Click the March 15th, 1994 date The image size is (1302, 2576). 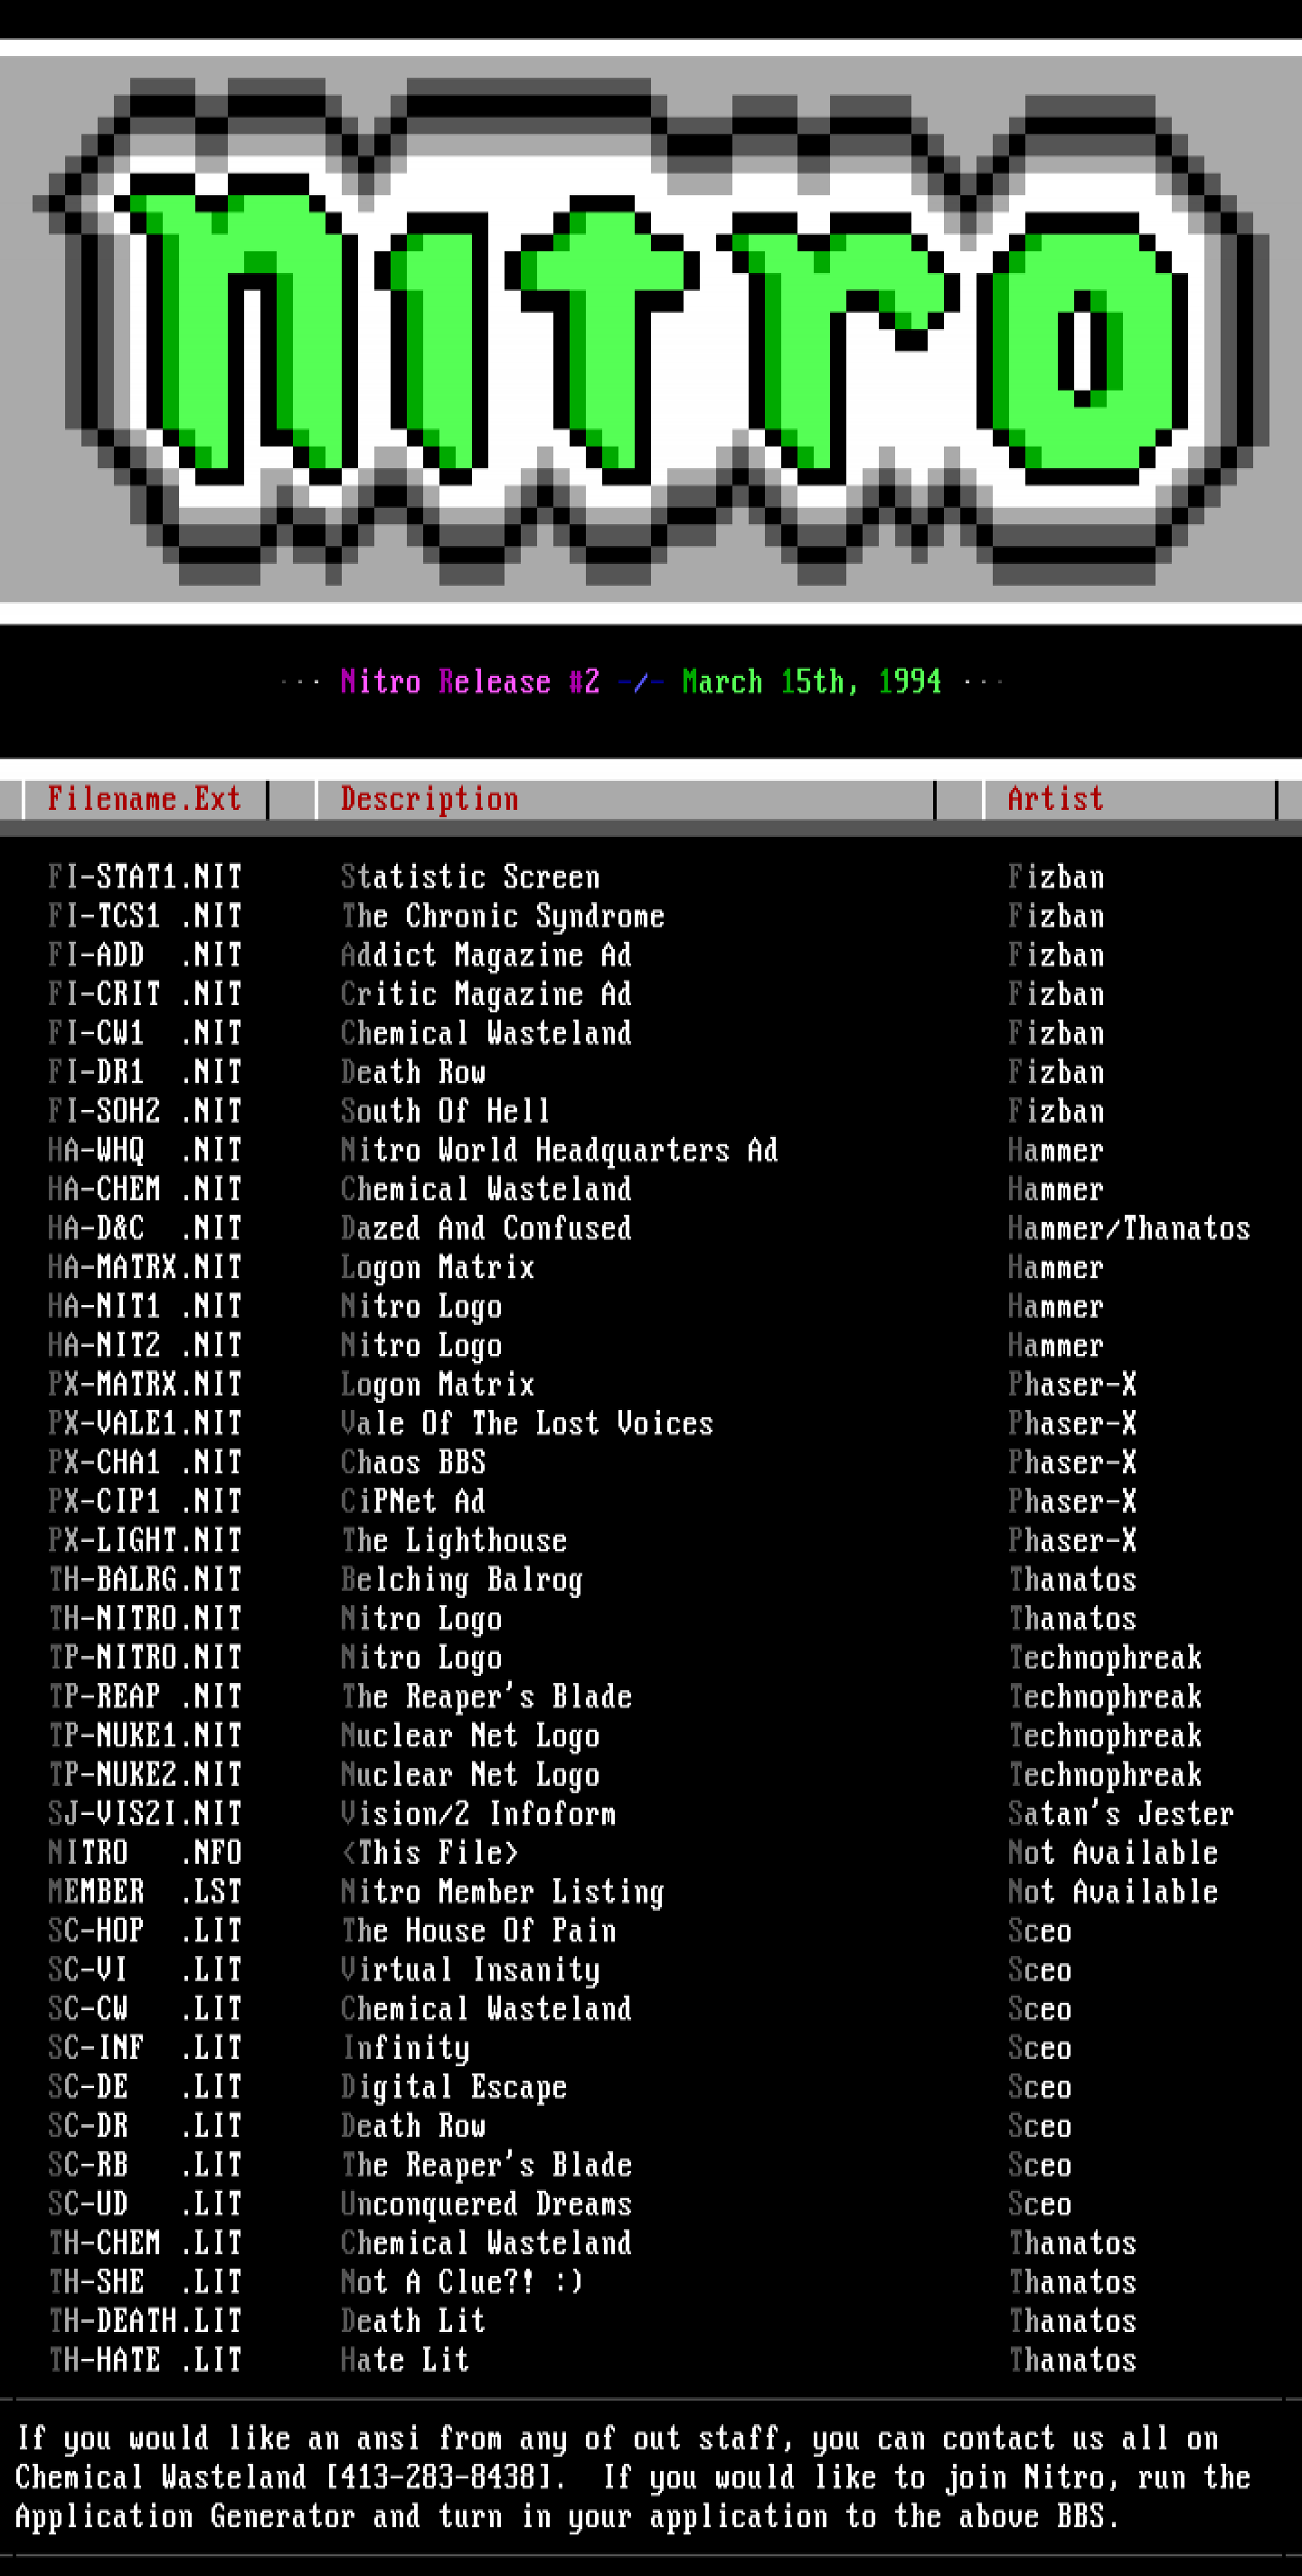click(811, 682)
